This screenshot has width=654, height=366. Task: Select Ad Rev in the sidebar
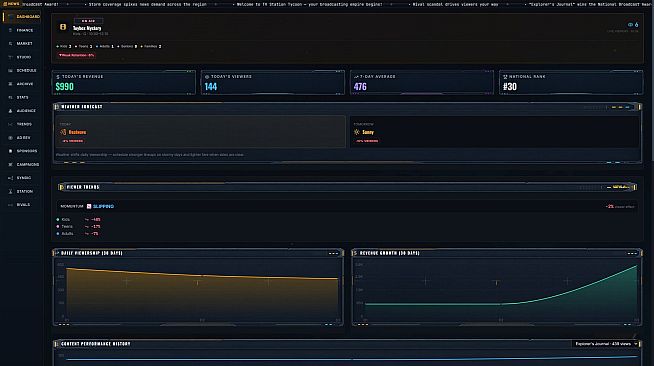23,138
